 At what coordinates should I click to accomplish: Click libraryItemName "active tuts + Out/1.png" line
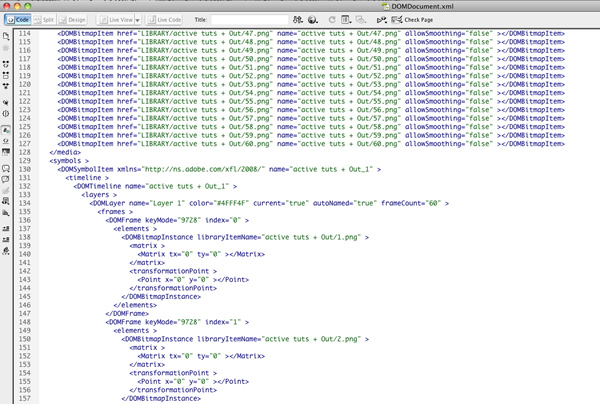tap(245, 237)
